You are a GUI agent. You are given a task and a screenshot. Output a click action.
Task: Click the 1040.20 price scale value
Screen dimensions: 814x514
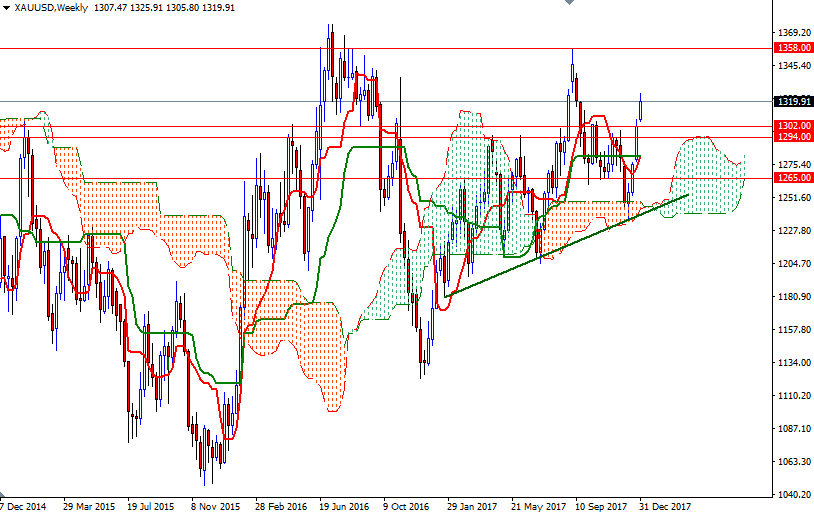[793, 495]
